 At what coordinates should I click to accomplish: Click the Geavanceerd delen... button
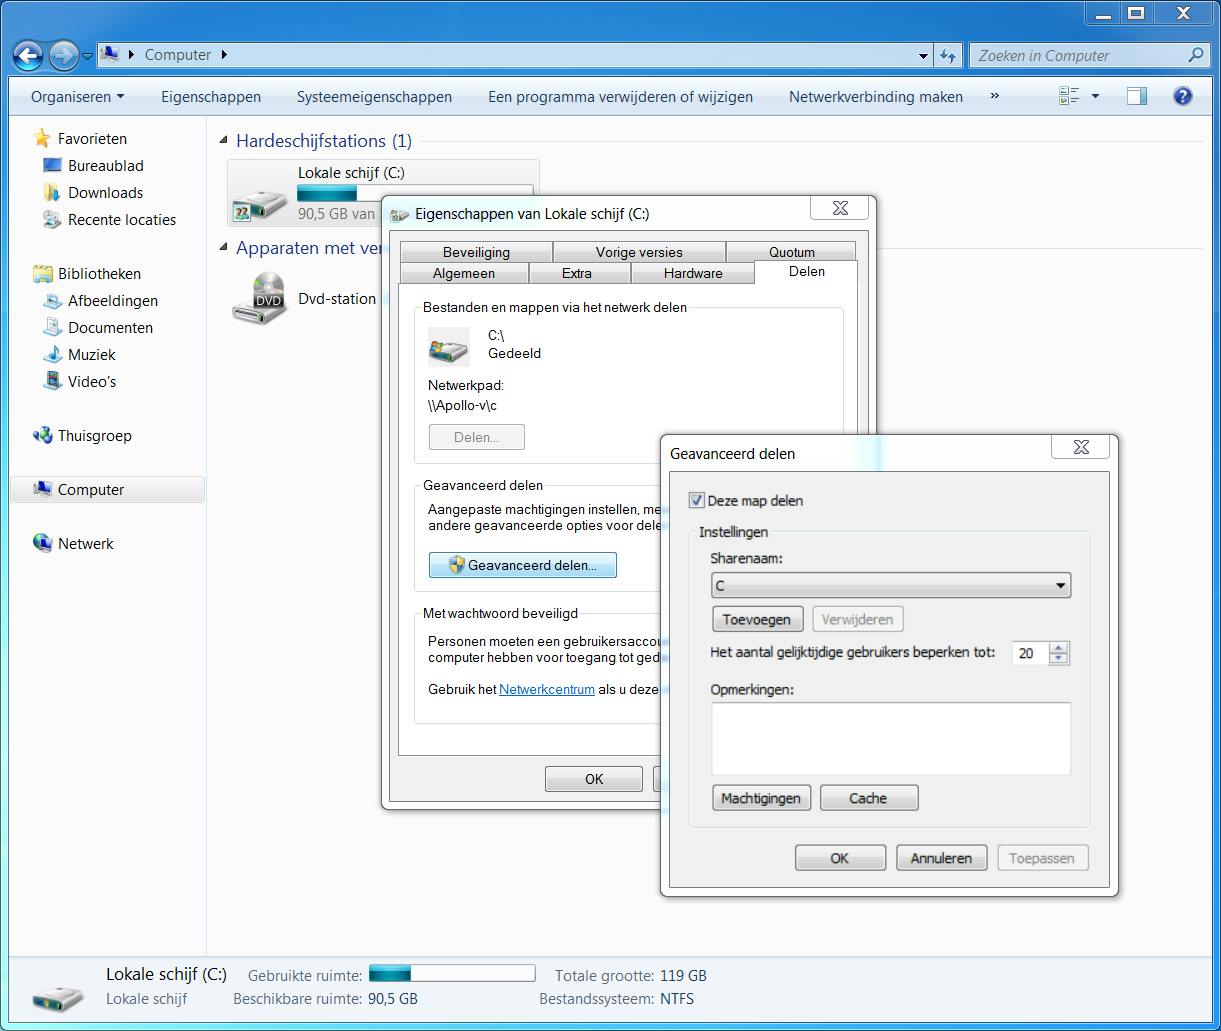point(523,565)
